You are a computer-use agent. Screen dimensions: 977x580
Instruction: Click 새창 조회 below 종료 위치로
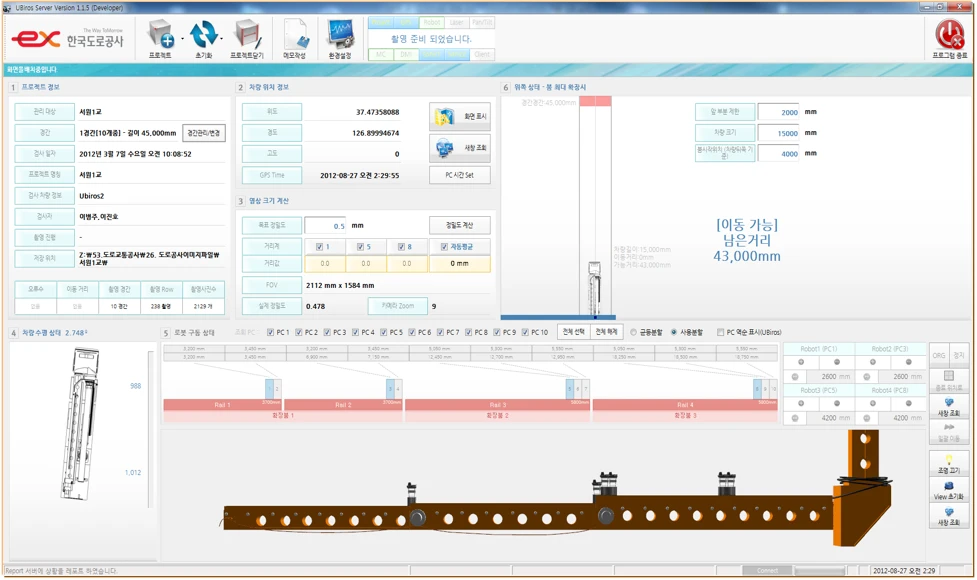(948, 407)
